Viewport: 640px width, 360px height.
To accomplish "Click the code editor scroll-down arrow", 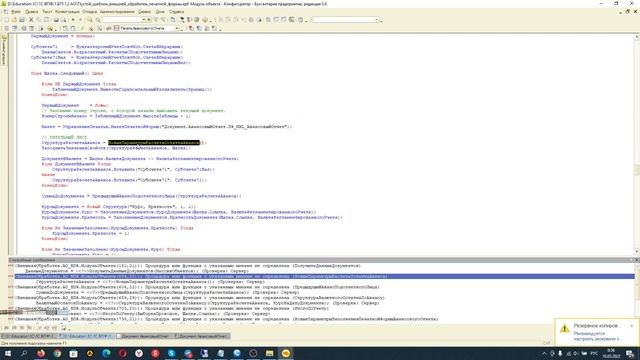I will coord(637,251).
